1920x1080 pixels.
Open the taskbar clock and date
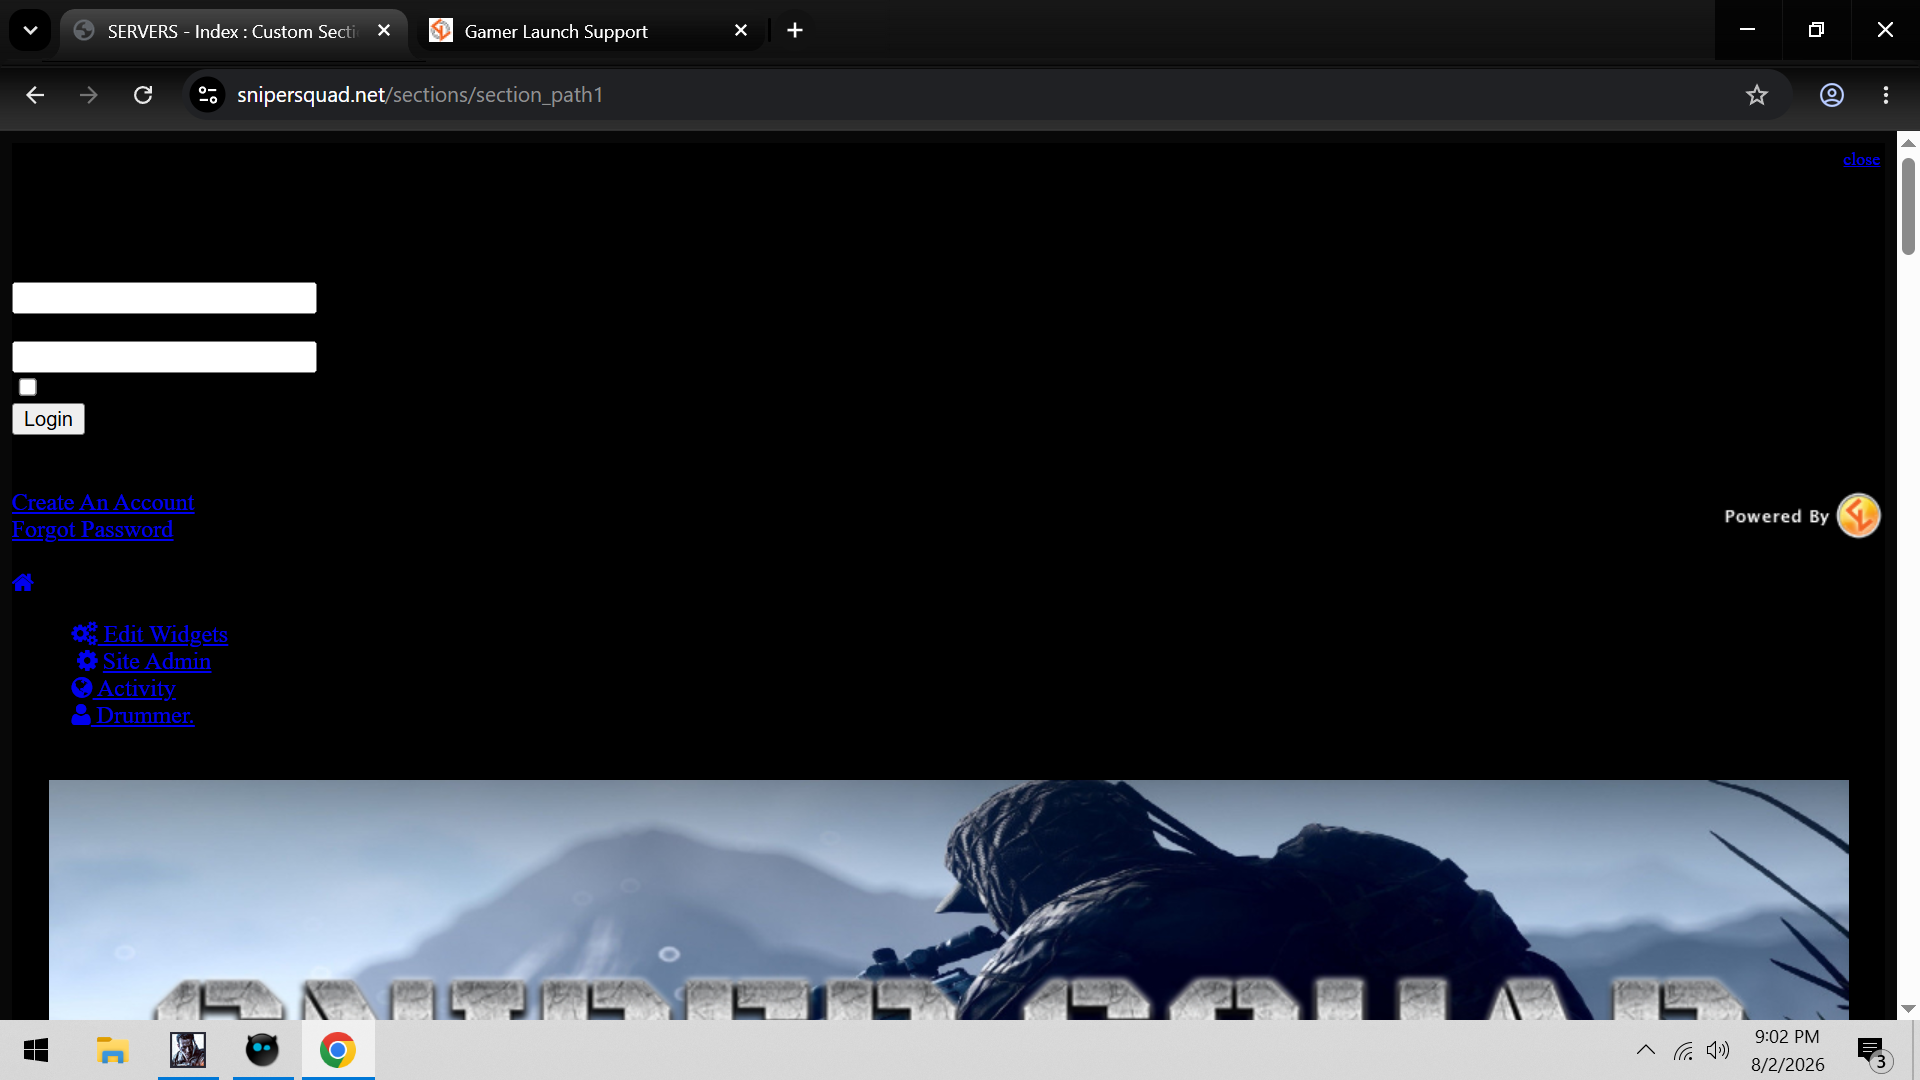point(1787,1050)
